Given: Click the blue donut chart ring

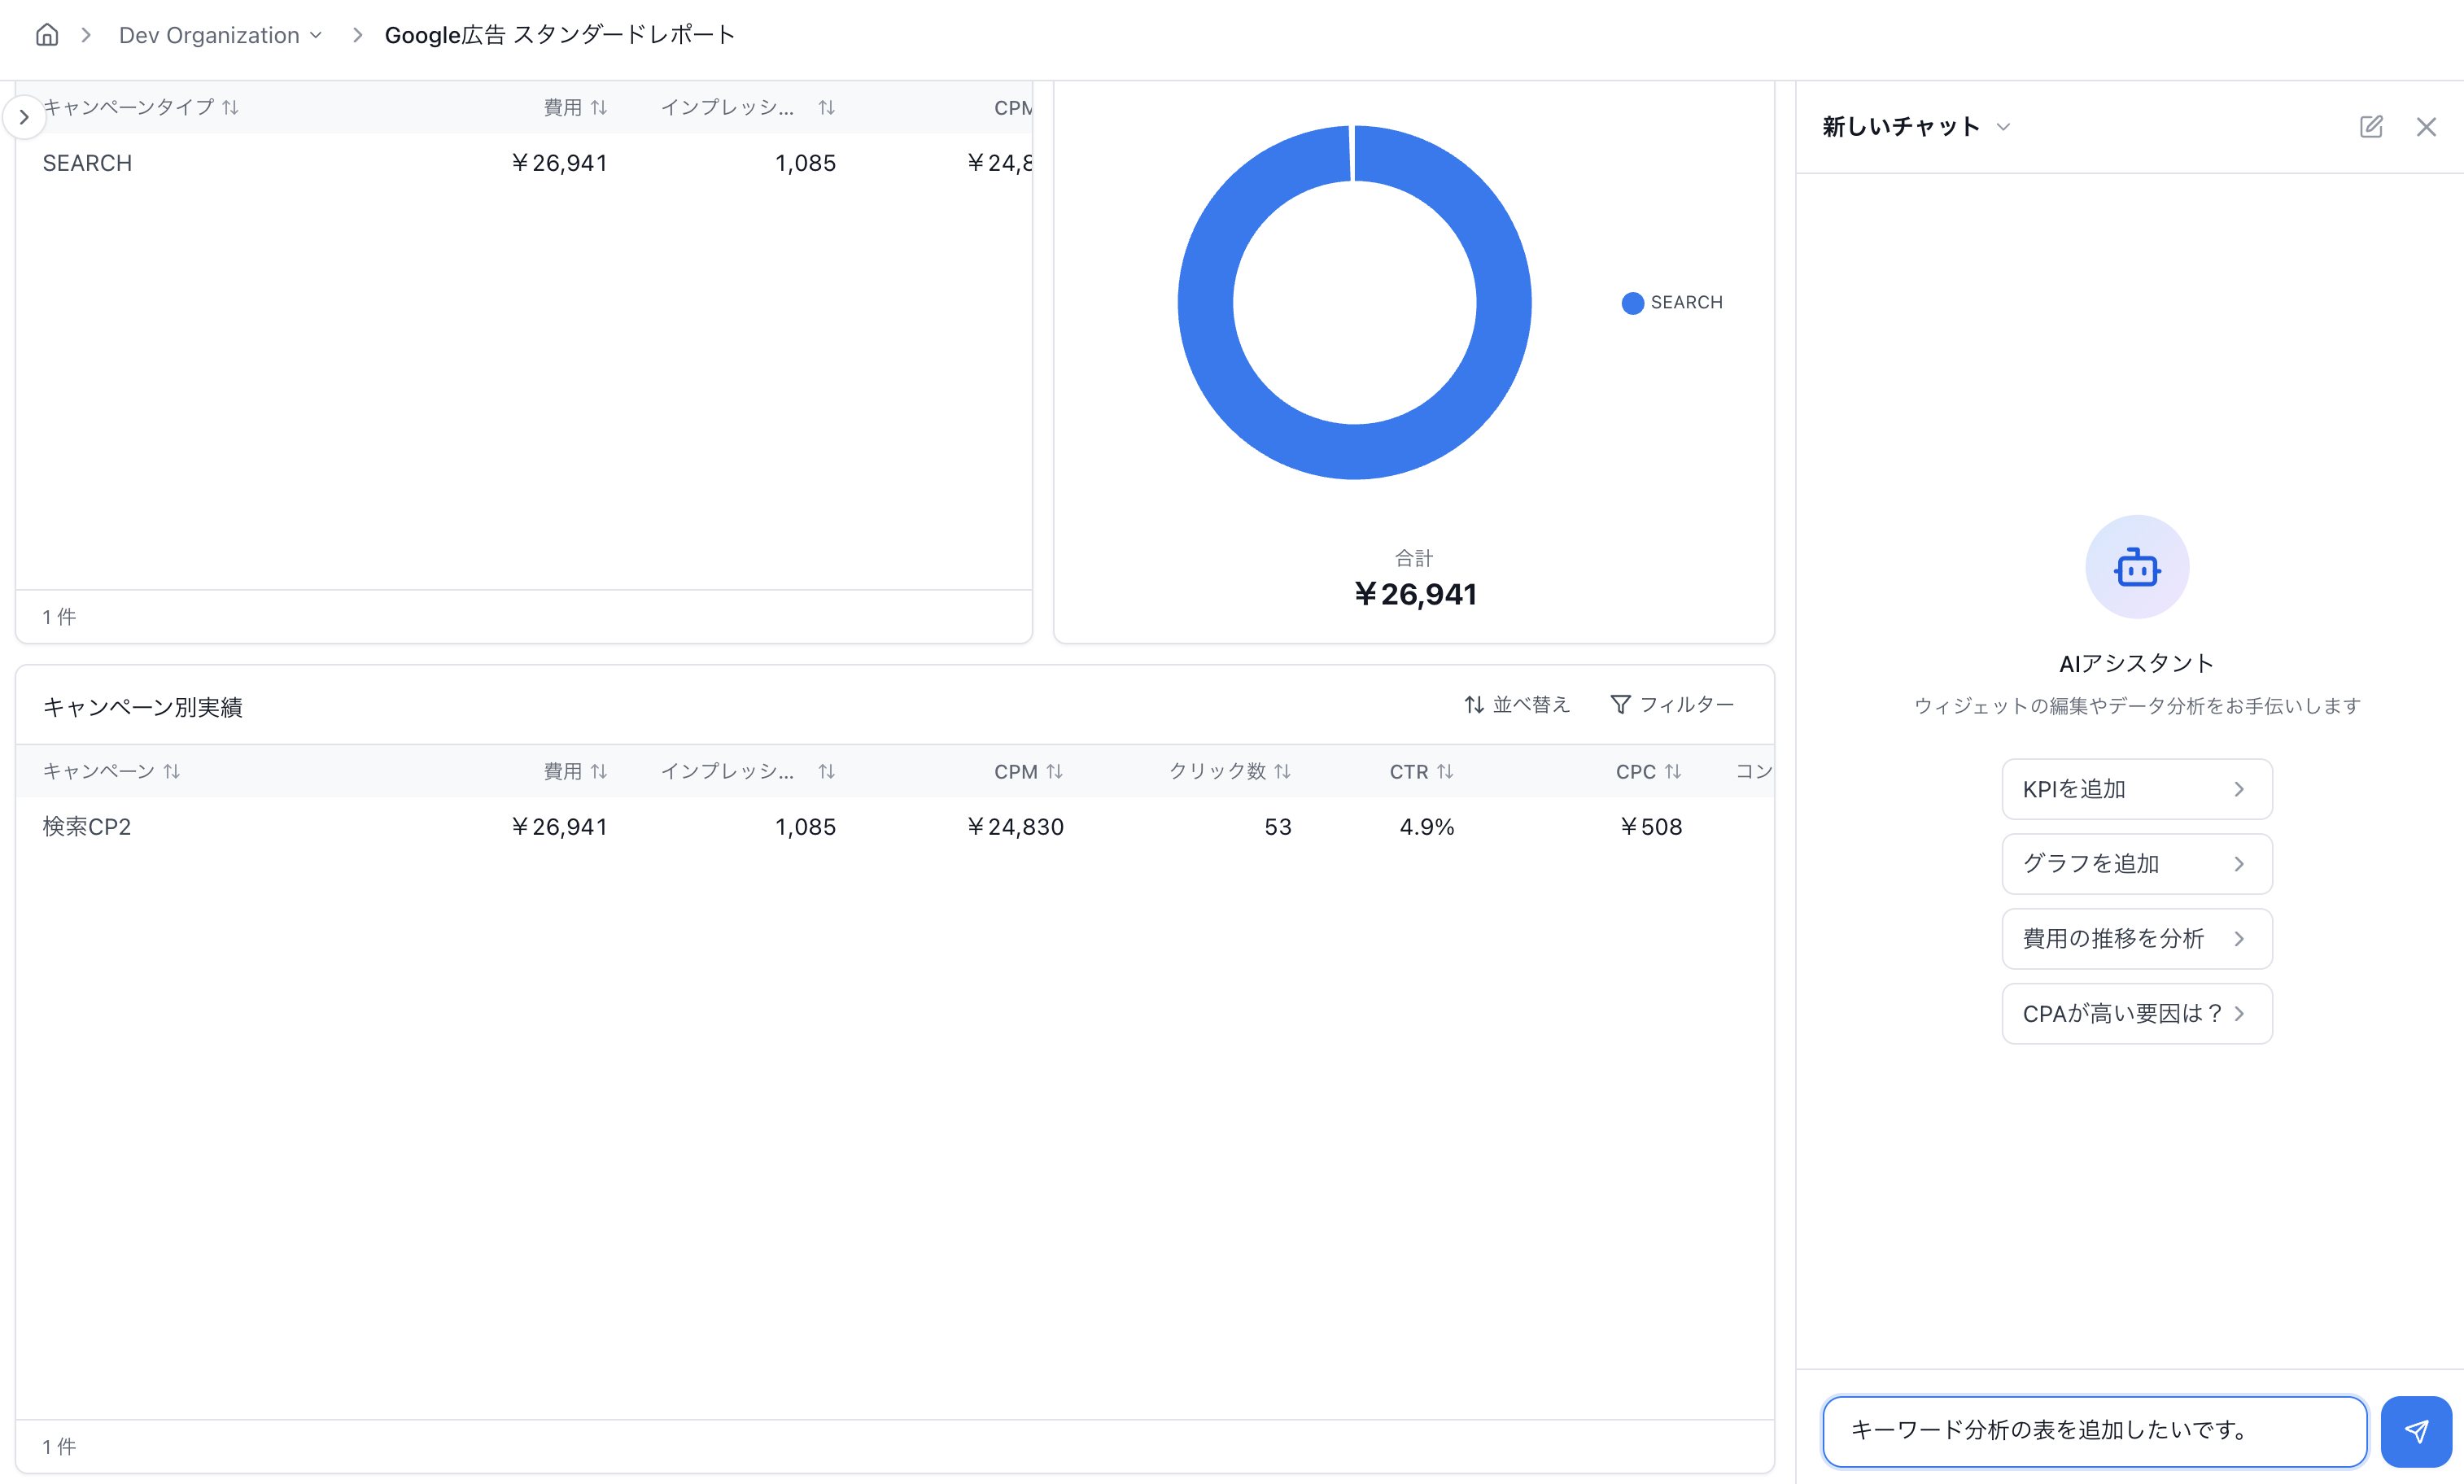Looking at the screenshot, I should pyautogui.click(x=1205, y=303).
